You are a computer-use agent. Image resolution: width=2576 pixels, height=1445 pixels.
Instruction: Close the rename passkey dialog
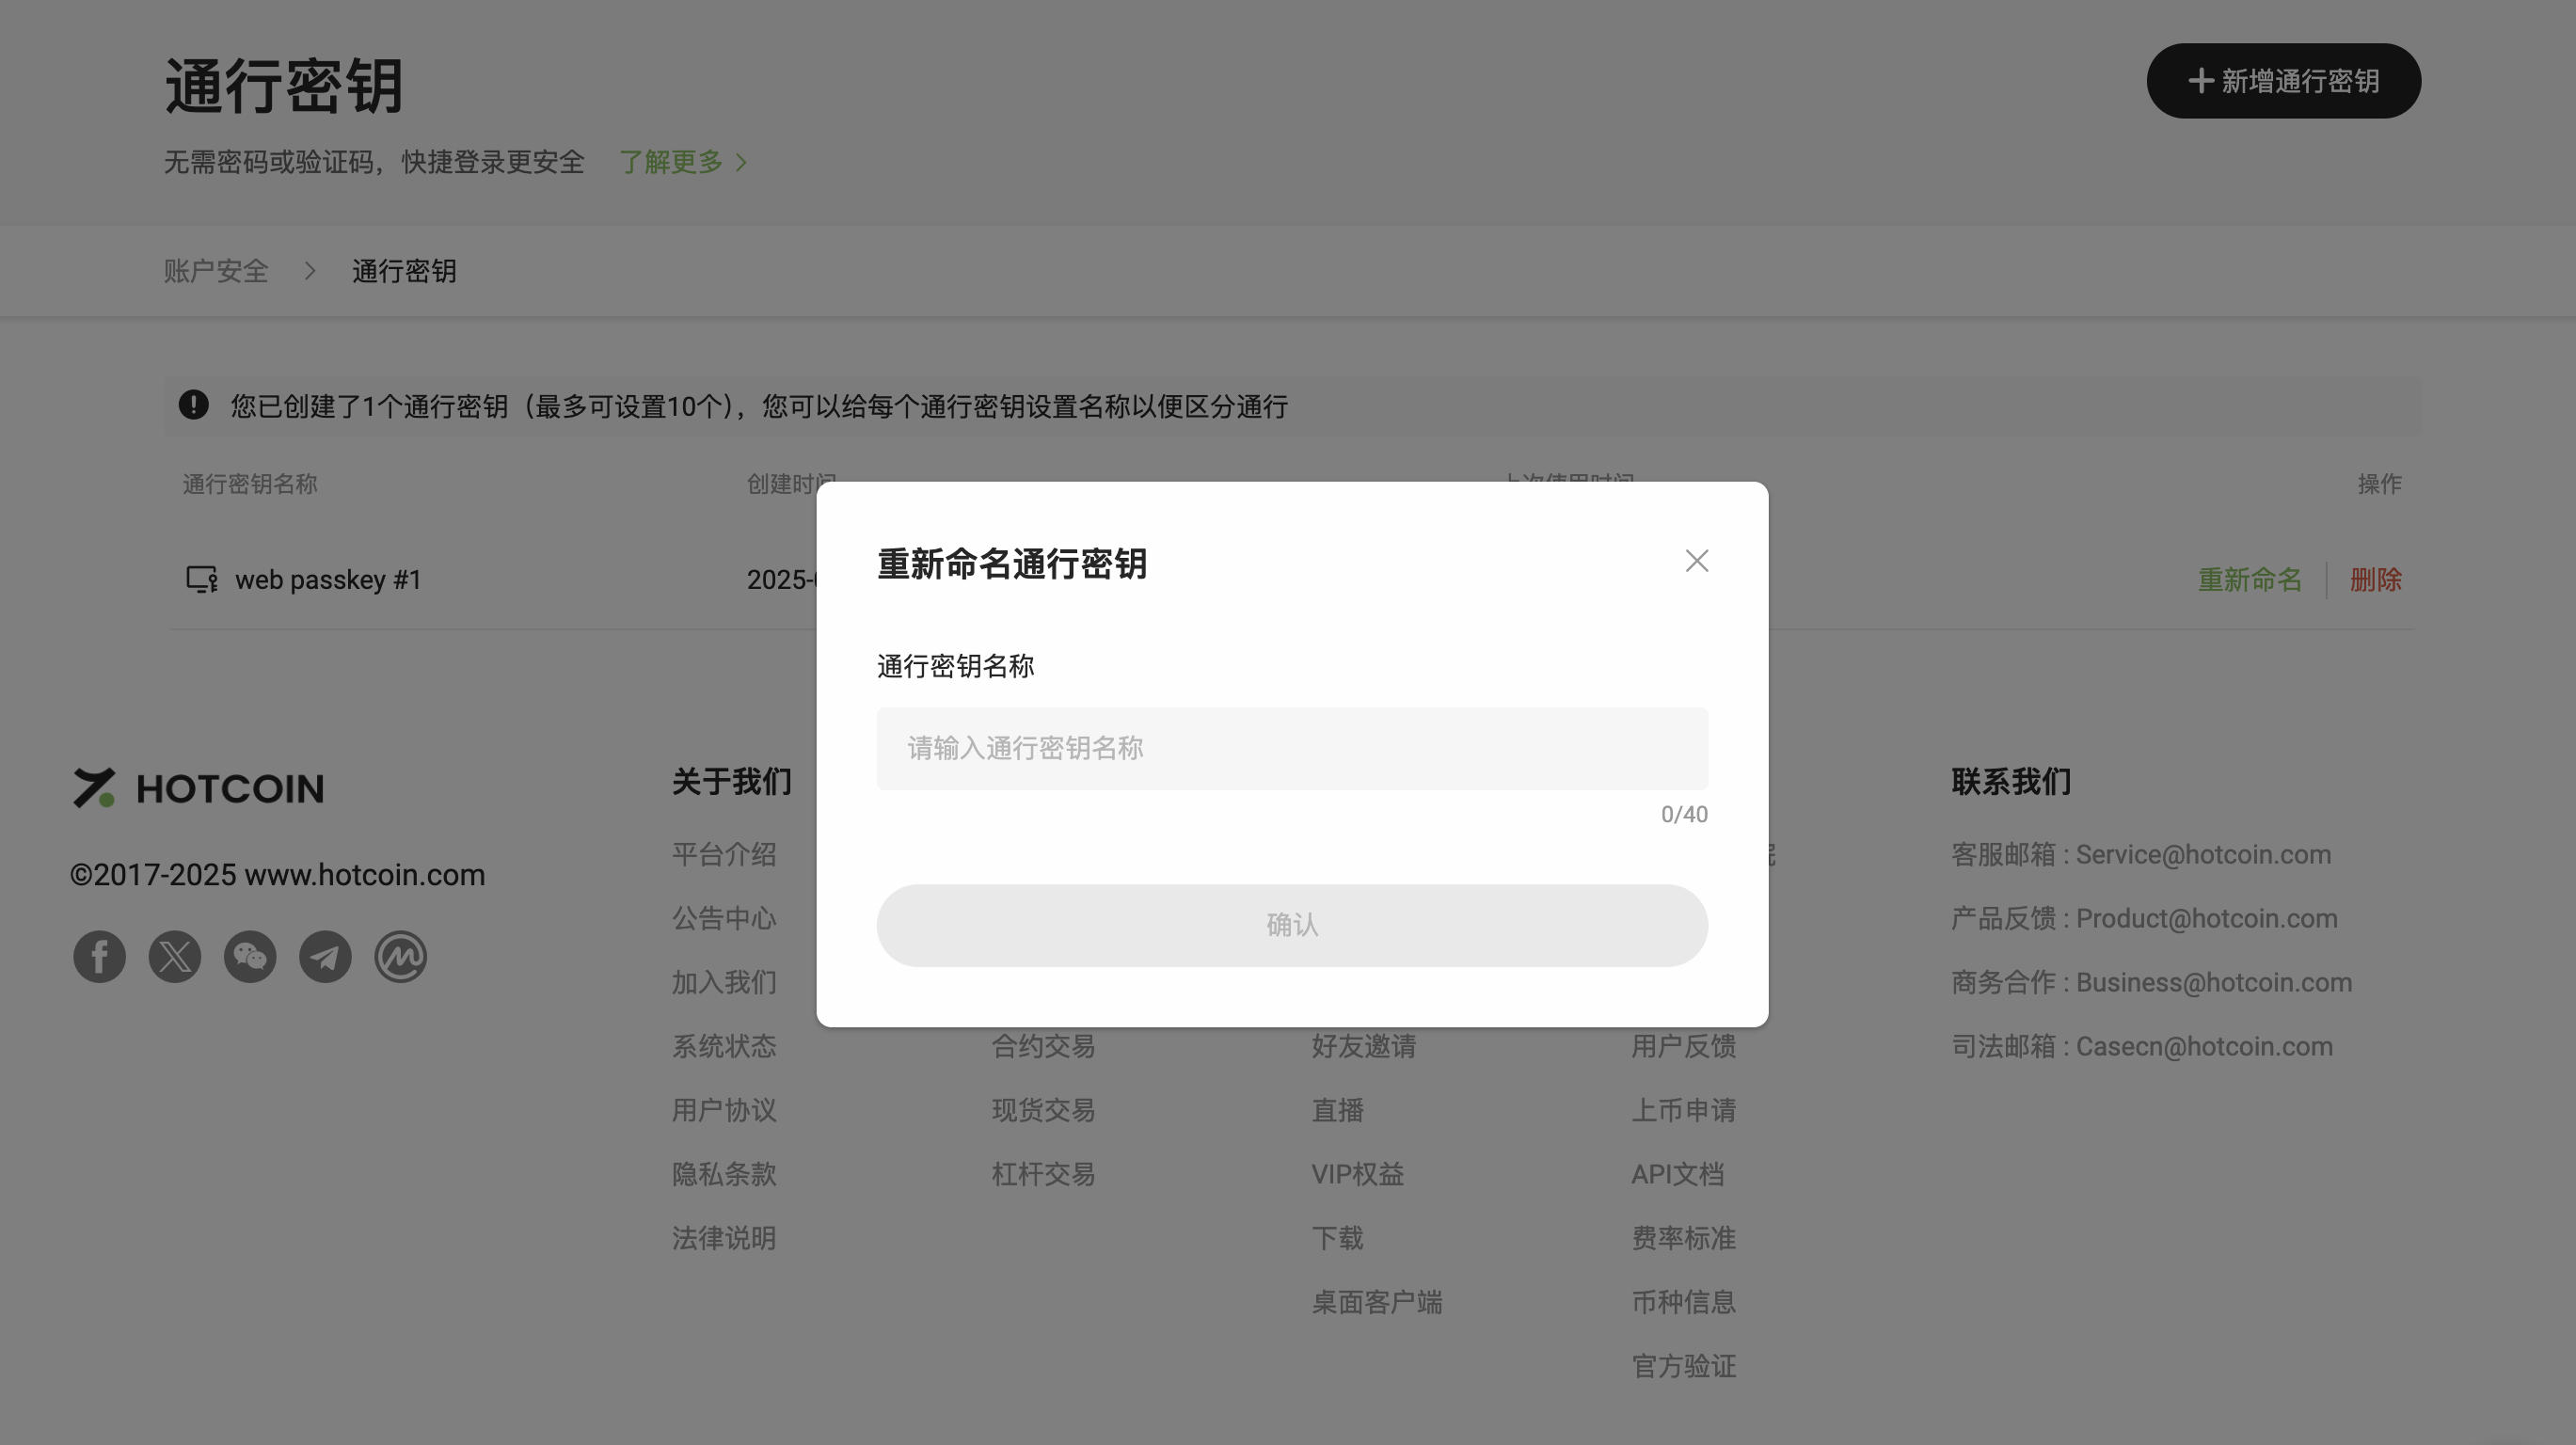[x=1696, y=561]
